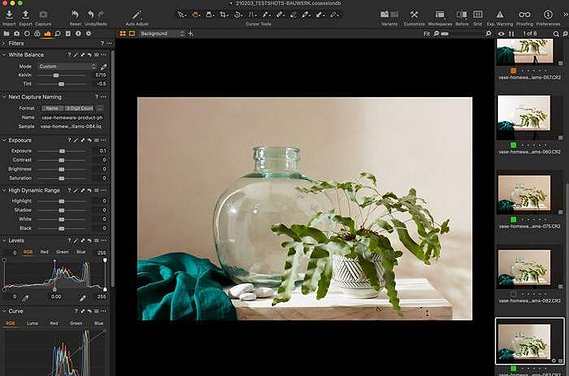This screenshot has height=376, width=569.
Task: Toggle browser visibility eye icon
Action: [x=501, y=33]
